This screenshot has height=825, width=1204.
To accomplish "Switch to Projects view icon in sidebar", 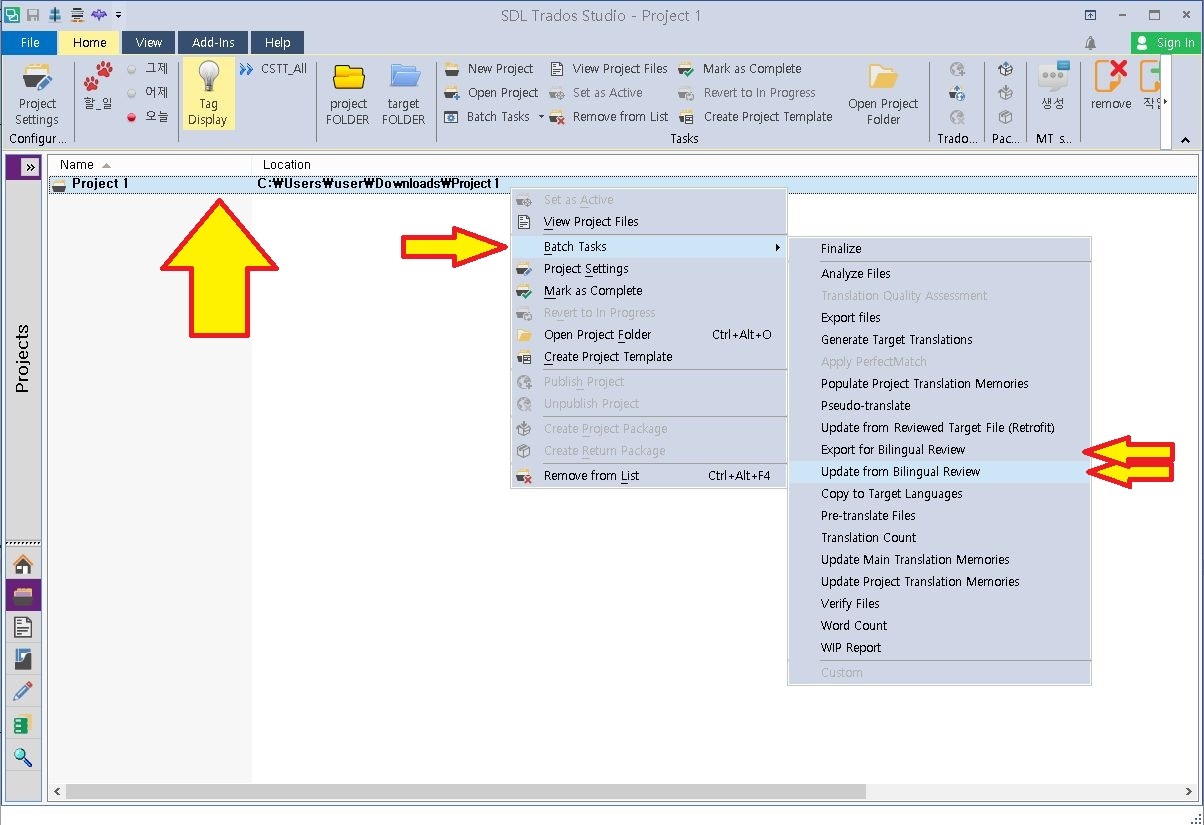I will click(x=23, y=595).
